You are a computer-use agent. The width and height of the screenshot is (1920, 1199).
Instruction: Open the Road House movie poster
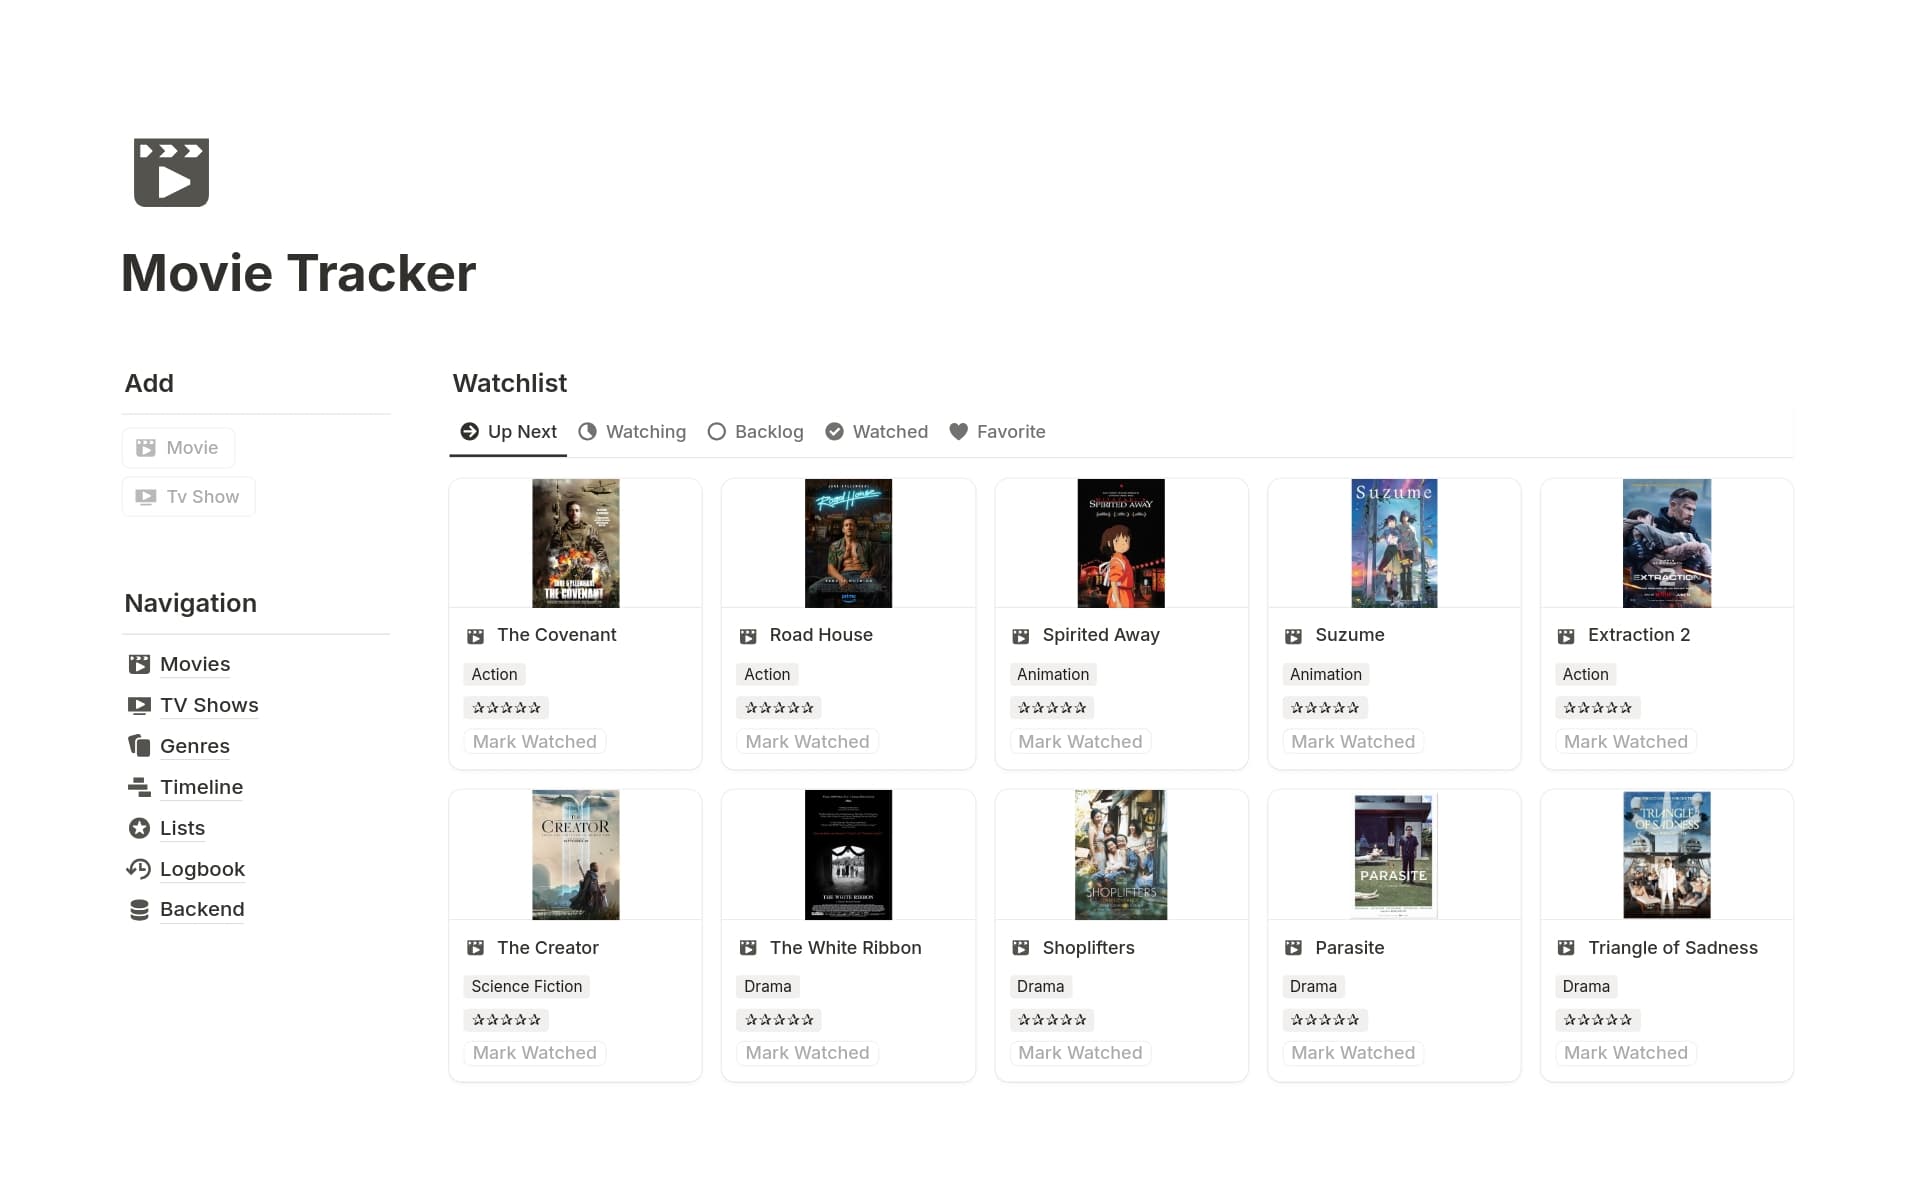click(x=847, y=543)
